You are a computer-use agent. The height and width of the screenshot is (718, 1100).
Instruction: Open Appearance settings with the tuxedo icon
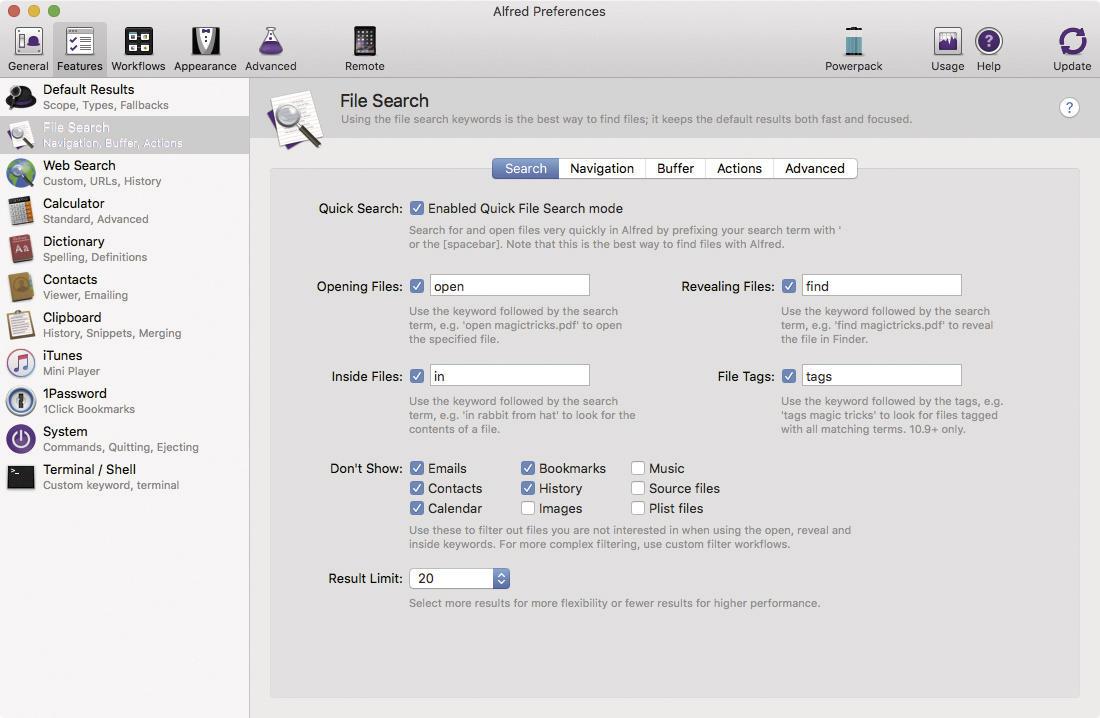coord(206,49)
